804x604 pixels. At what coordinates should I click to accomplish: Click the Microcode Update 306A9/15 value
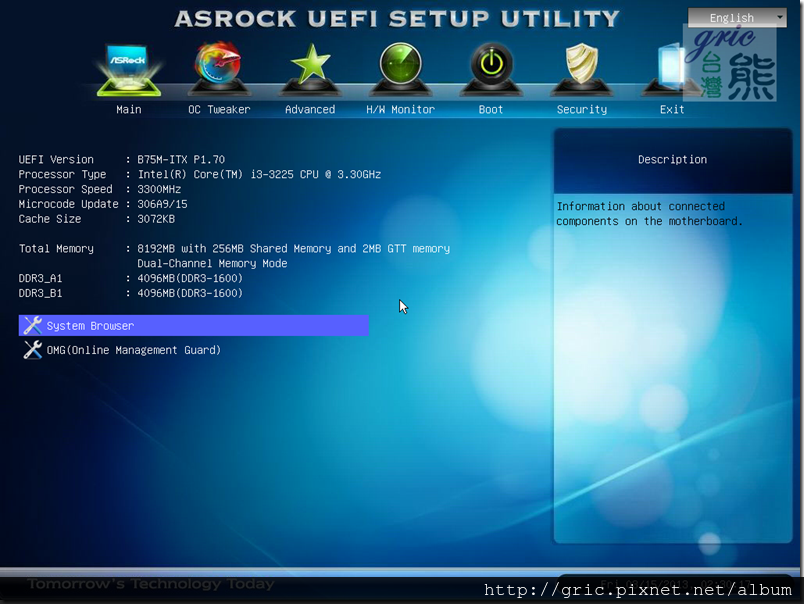tap(162, 204)
